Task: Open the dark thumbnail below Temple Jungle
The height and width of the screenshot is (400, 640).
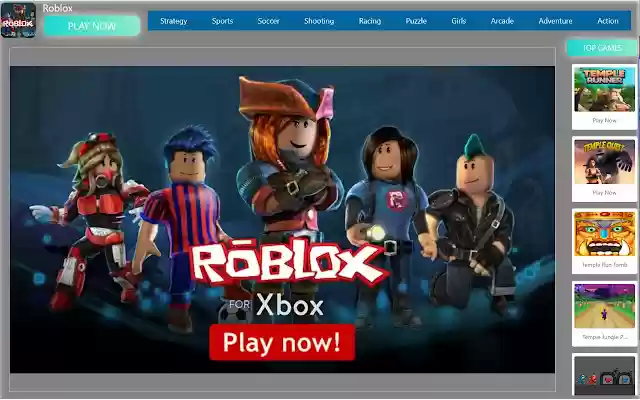Action: coord(604,376)
